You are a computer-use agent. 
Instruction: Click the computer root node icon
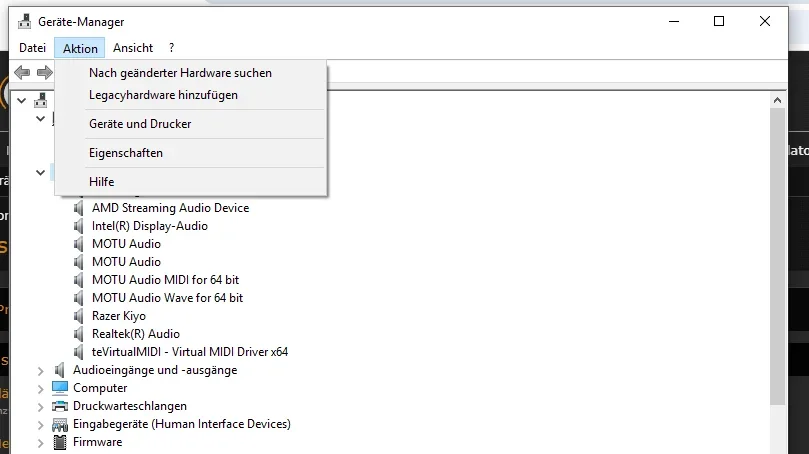[41, 100]
